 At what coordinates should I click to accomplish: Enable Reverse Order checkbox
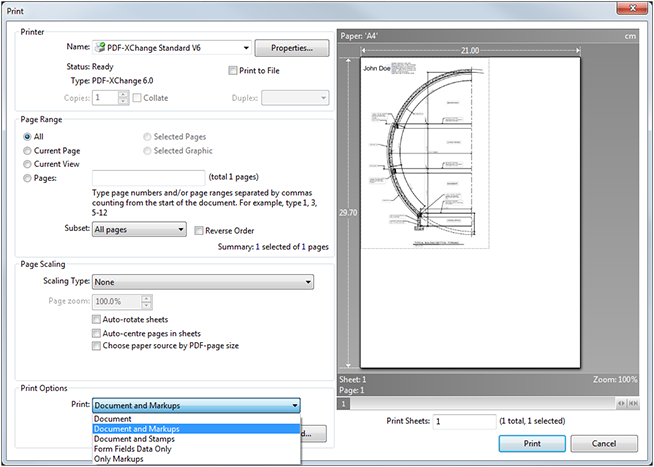[x=199, y=231]
